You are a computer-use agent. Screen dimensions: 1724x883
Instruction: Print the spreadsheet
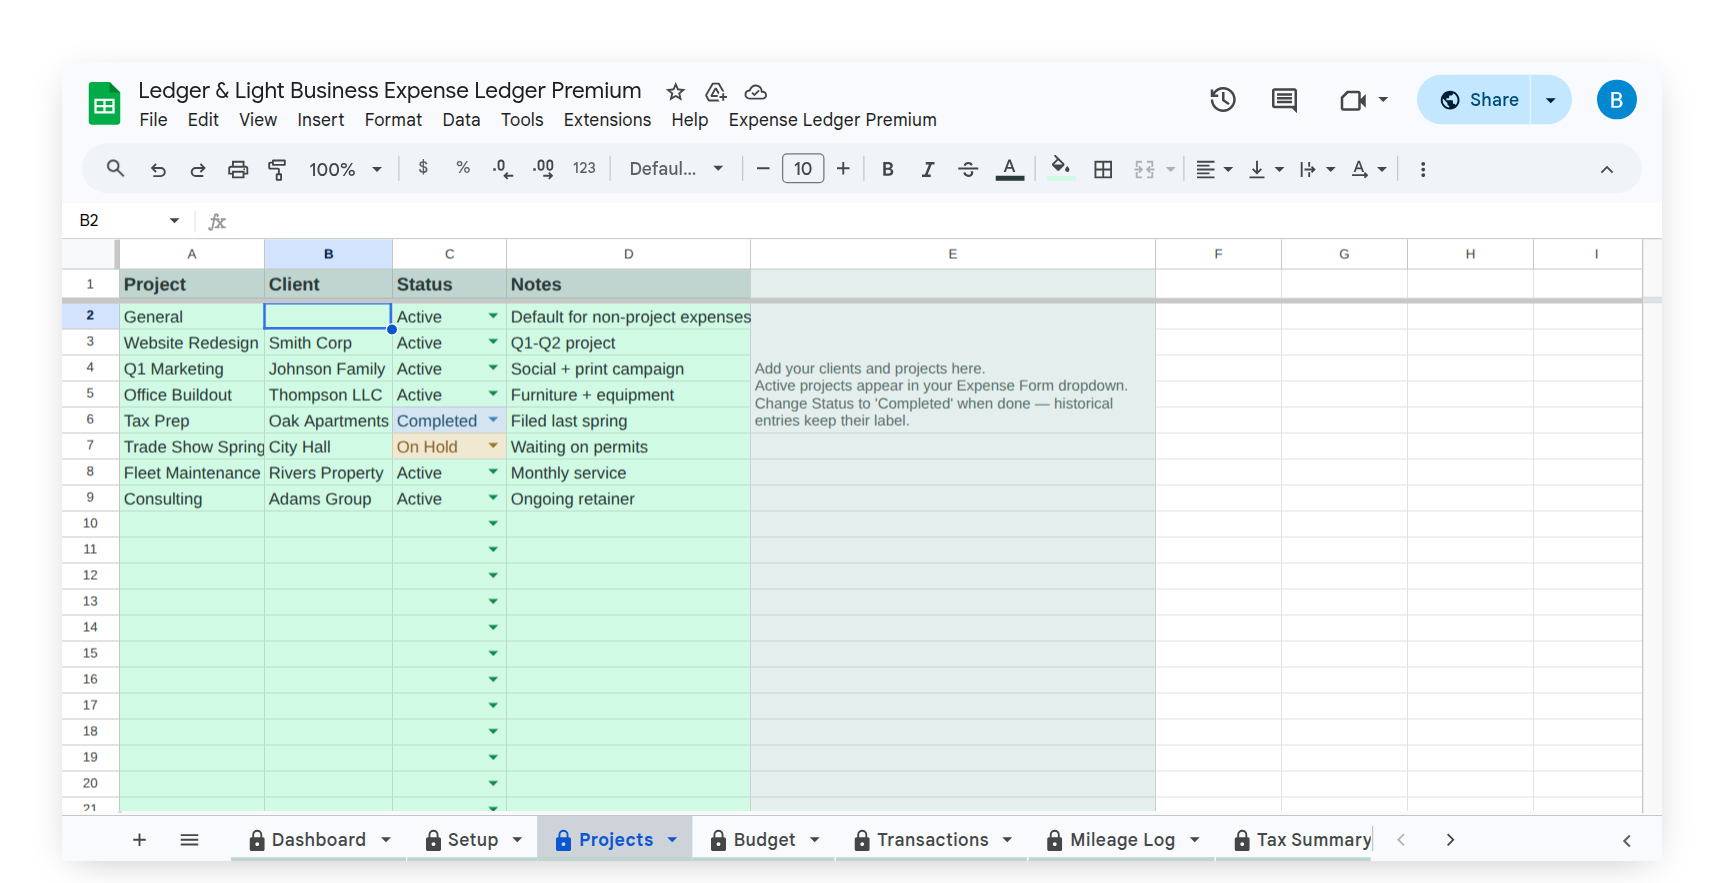point(238,169)
